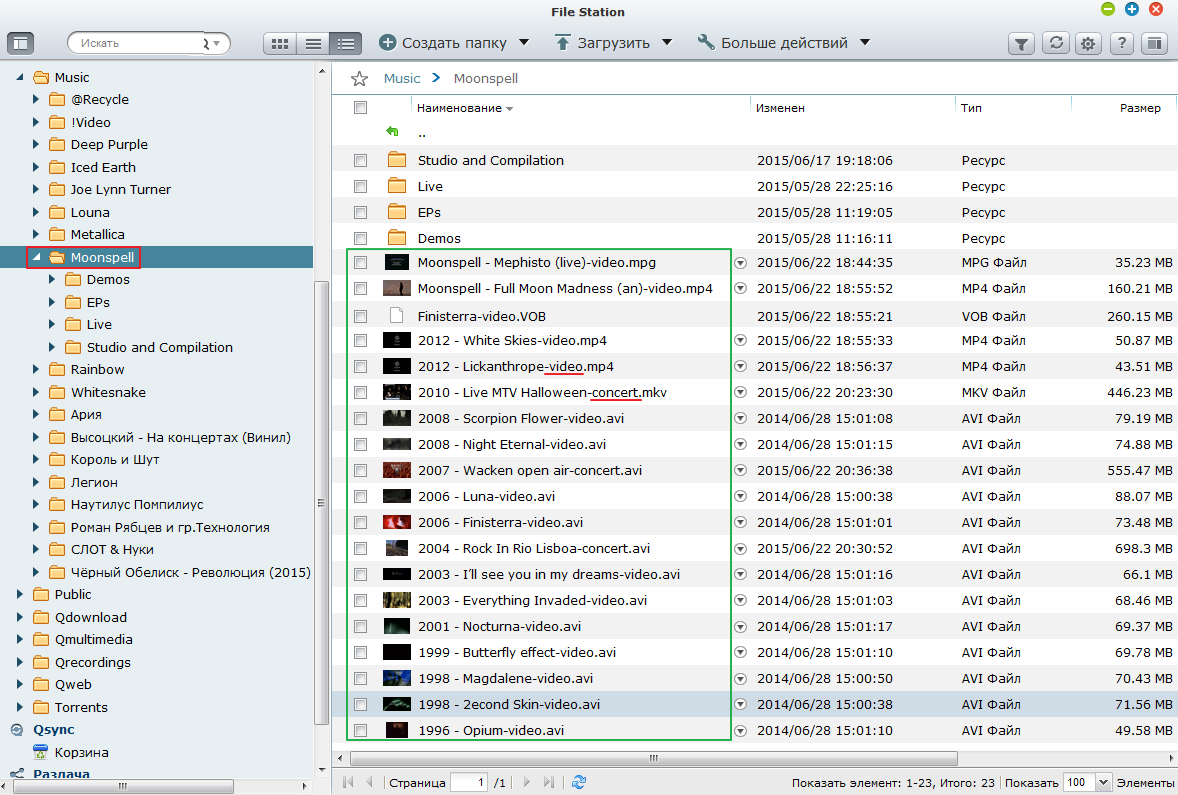Check 2008 - Scorpion Flower-video.avi
1178x795 pixels.
point(361,419)
